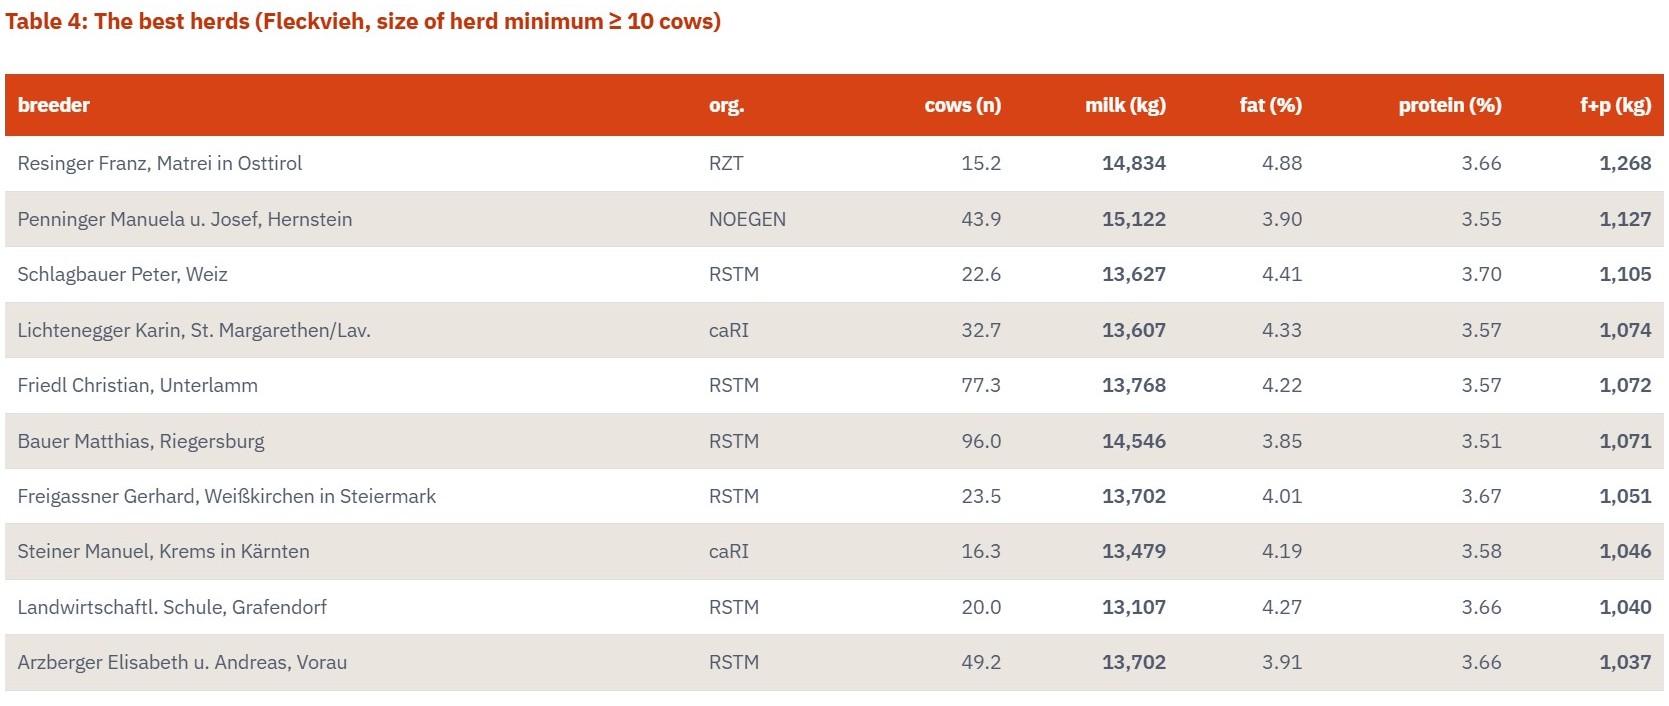Select Landwirtschaftl. Schule, Grafendorf row

pos(834,607)
